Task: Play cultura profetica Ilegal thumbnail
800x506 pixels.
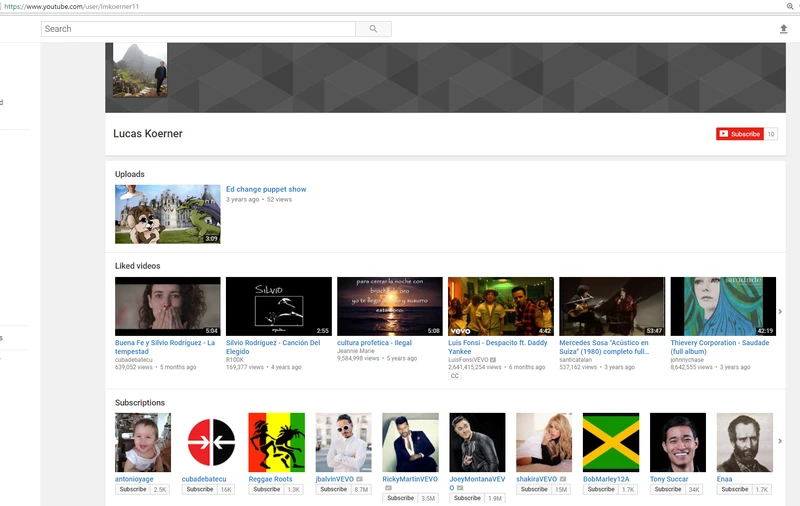Action: coord(390,306)
